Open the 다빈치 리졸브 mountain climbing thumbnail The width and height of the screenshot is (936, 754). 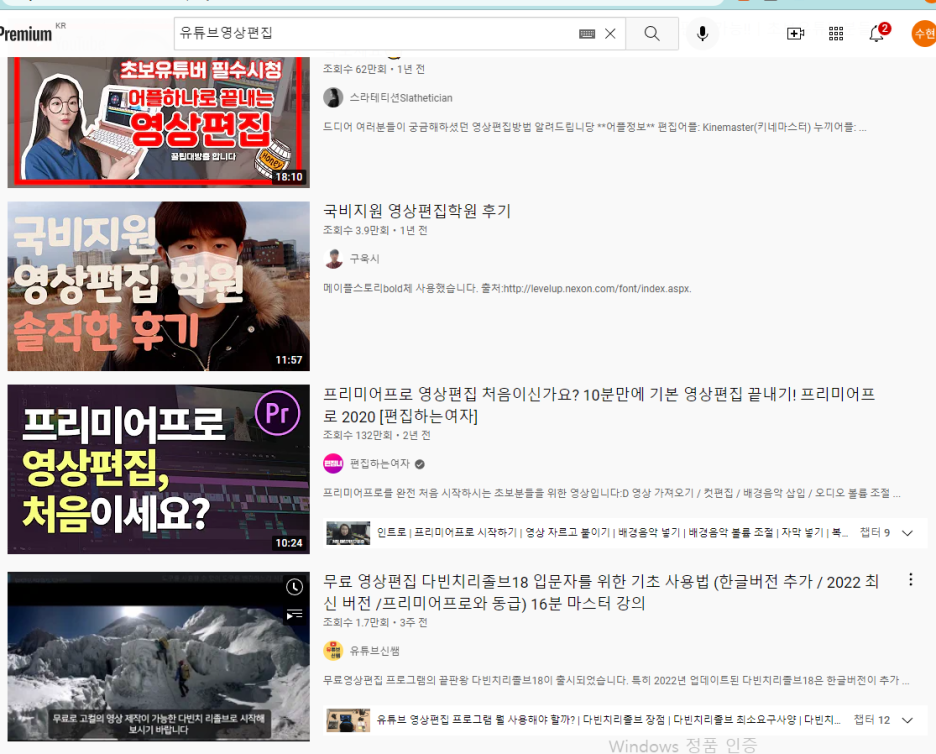(159, 657)
